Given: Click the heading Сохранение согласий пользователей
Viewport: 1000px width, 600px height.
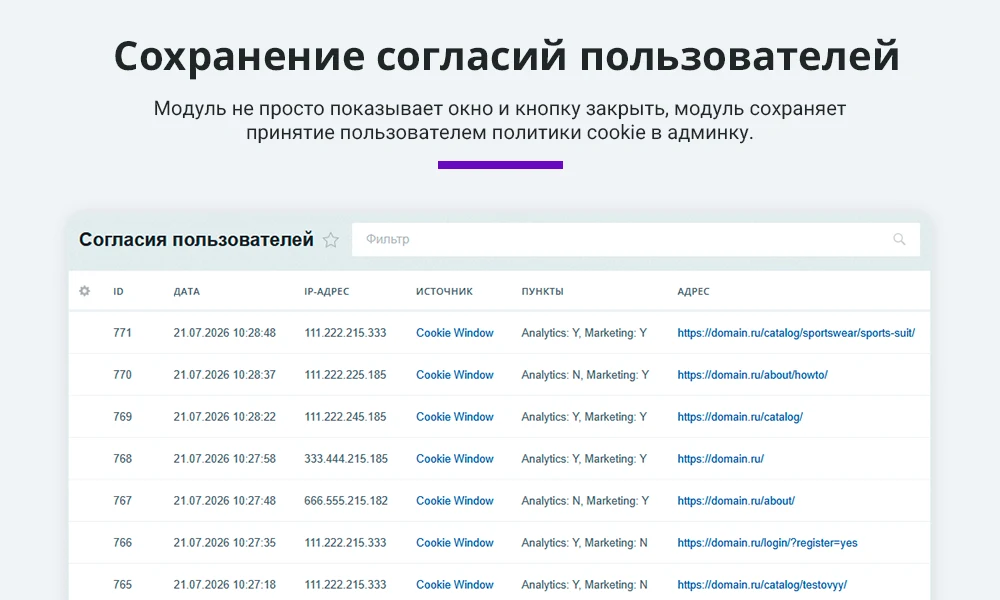Looking at the screenshot, I should (506, 56).
